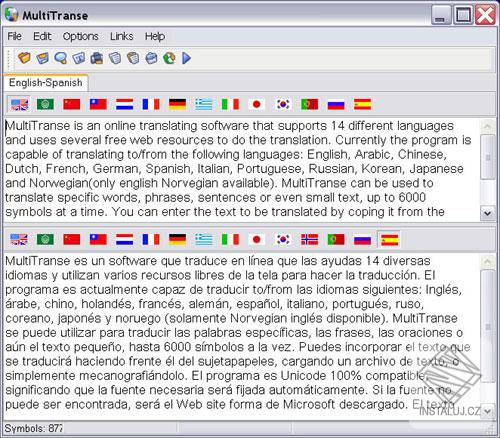This screenshot has width=500, height=438.
Task: Click into the English source text box
Action: [242, 169]
